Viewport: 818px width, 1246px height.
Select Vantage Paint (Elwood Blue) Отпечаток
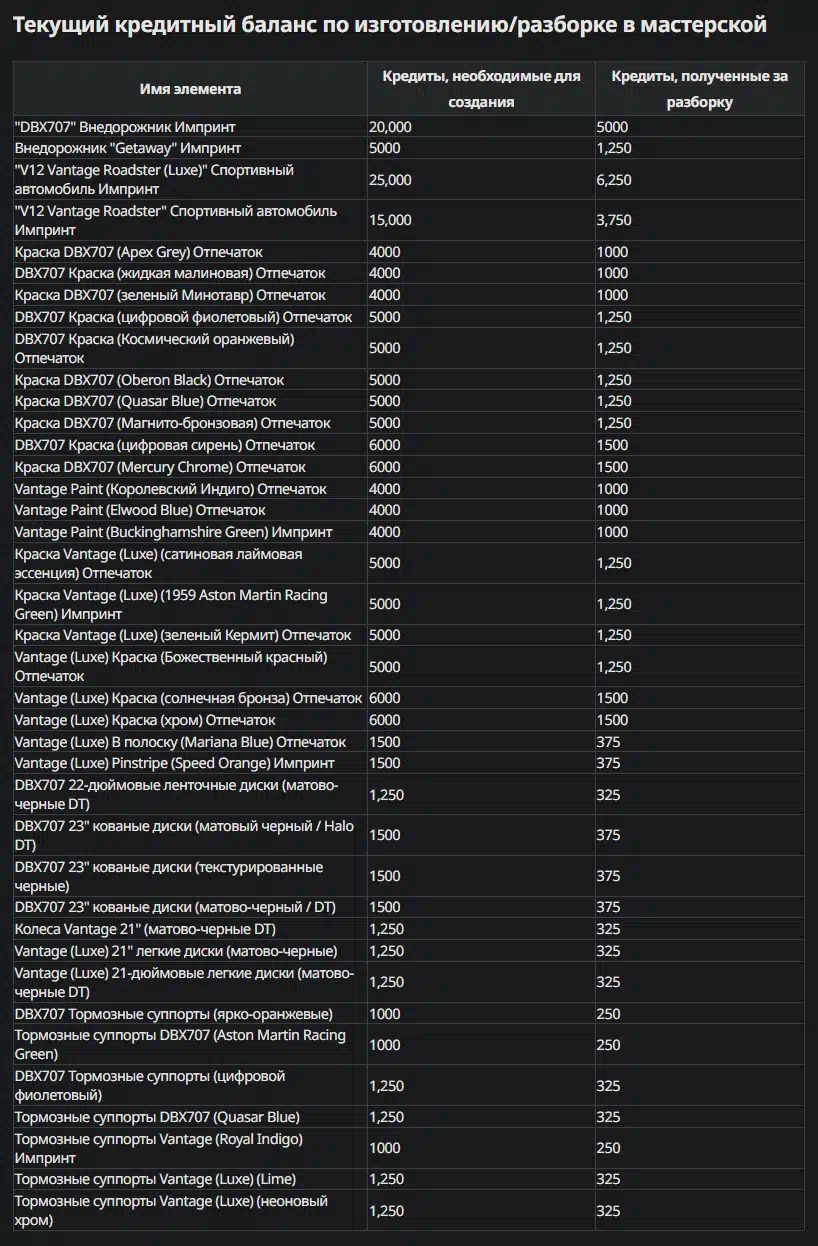(140, 510)
